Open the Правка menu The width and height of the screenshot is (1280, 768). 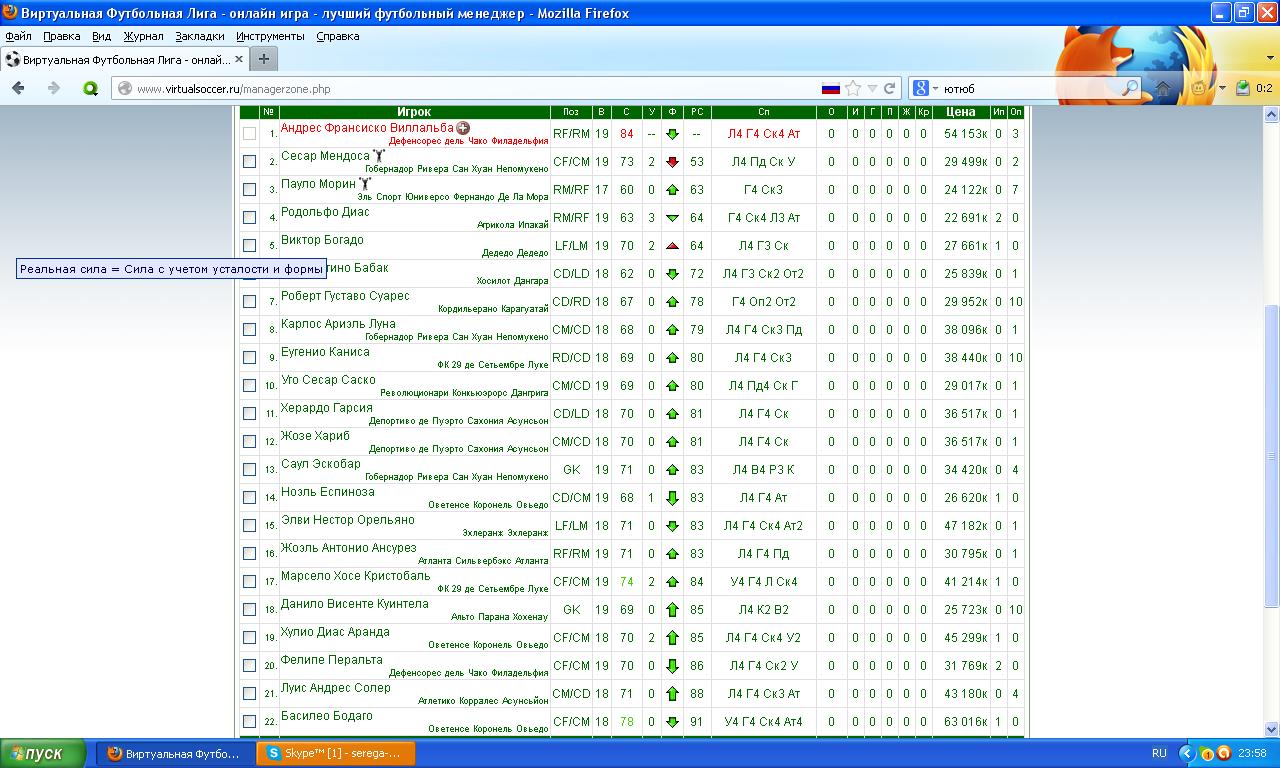point(62,36)
